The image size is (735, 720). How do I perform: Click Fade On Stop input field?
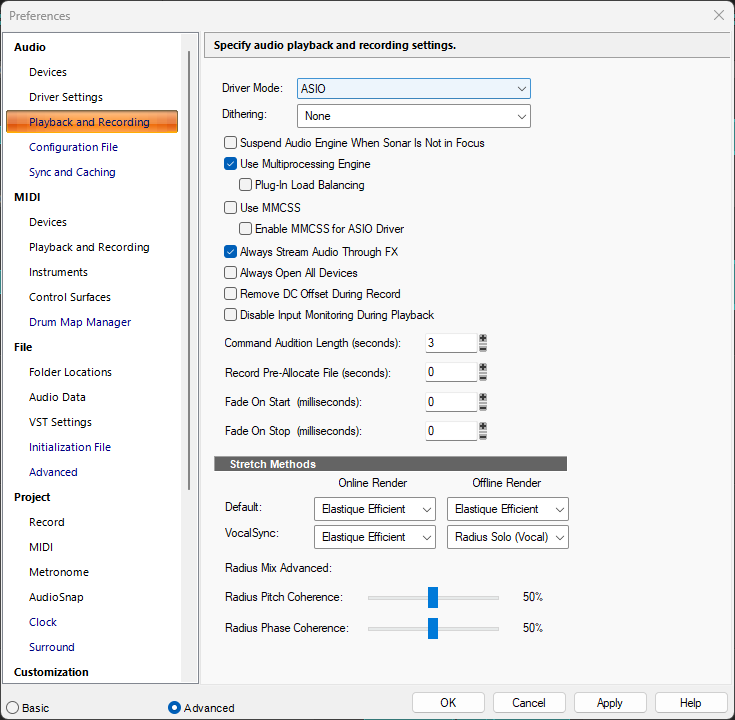pyautogui.click(x=451, y=431)
